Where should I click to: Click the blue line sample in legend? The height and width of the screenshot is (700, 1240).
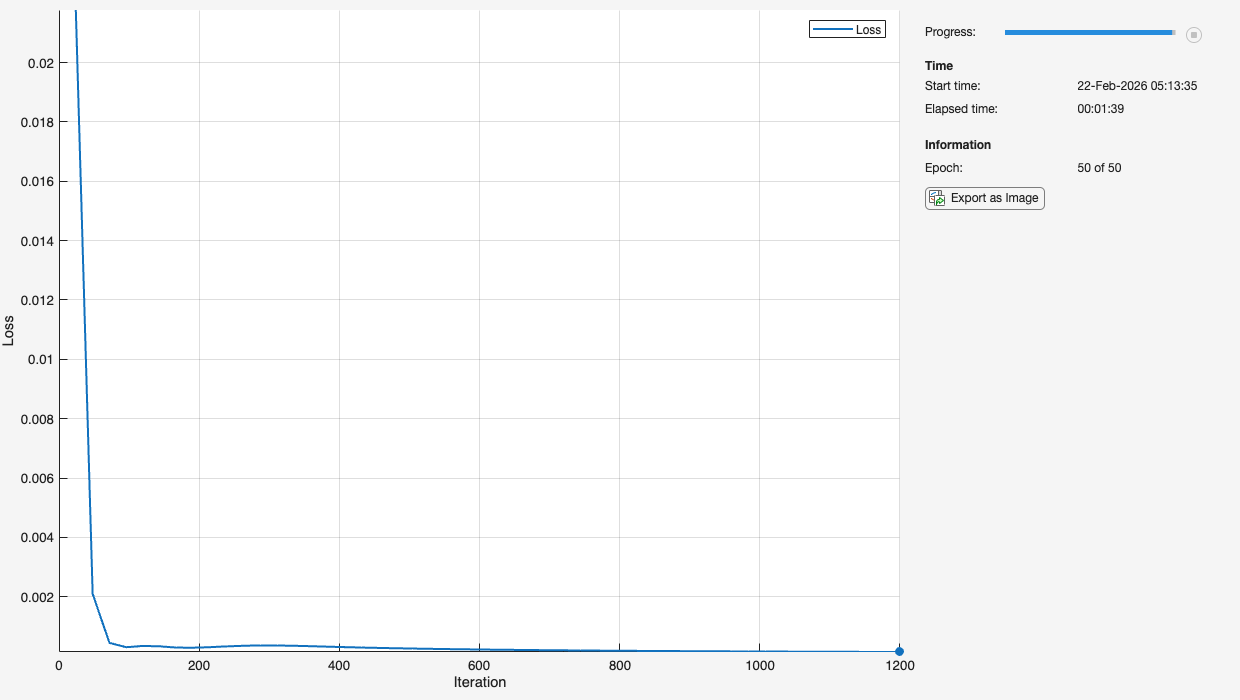[x=832, y=30]
